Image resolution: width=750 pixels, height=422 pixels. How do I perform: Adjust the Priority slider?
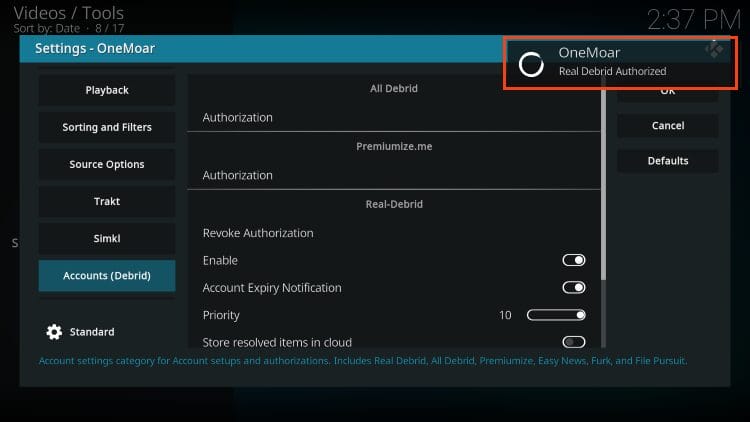click(x=556, y=315)
